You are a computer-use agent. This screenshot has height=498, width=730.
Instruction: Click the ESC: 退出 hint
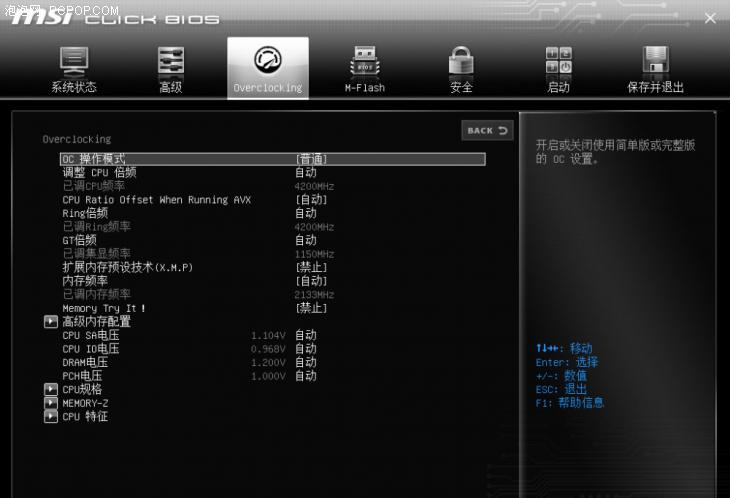click(x=561, y=389)
